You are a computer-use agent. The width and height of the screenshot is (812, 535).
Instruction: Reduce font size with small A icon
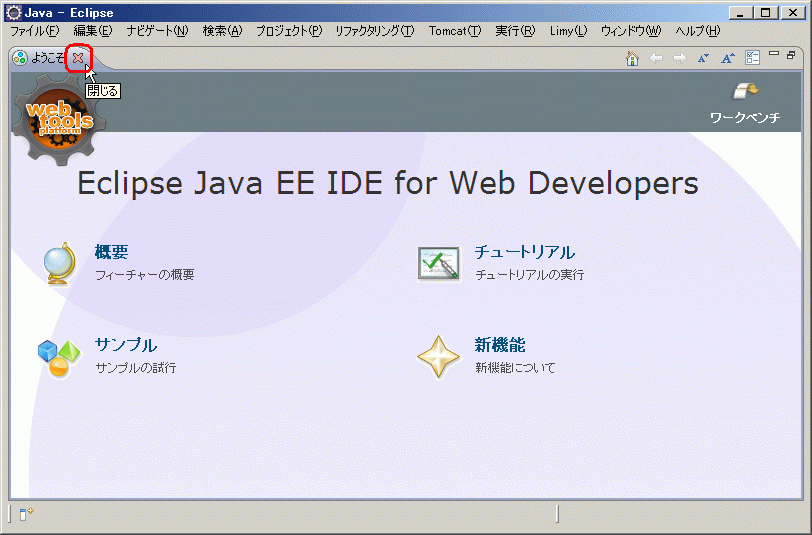703,58
